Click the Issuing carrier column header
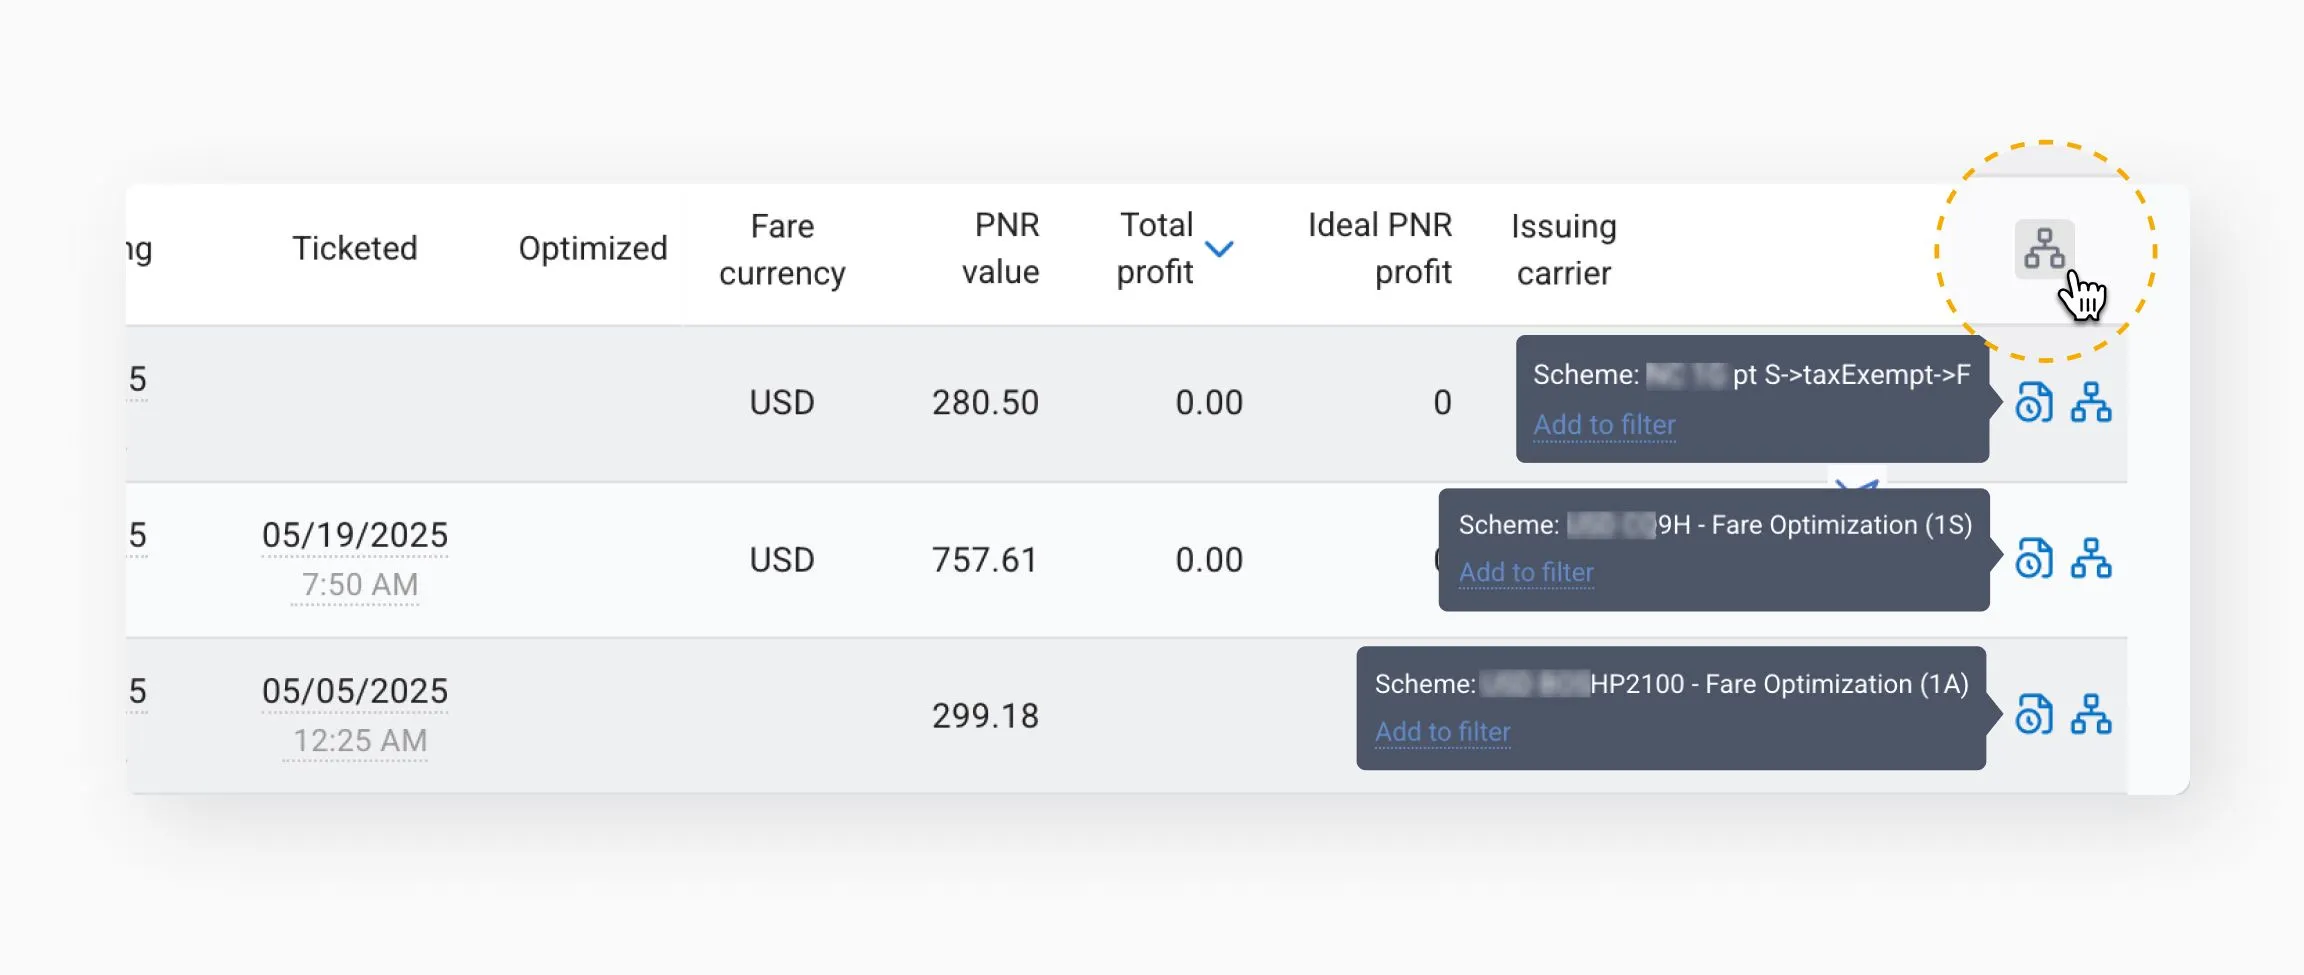 point(1564,249)
